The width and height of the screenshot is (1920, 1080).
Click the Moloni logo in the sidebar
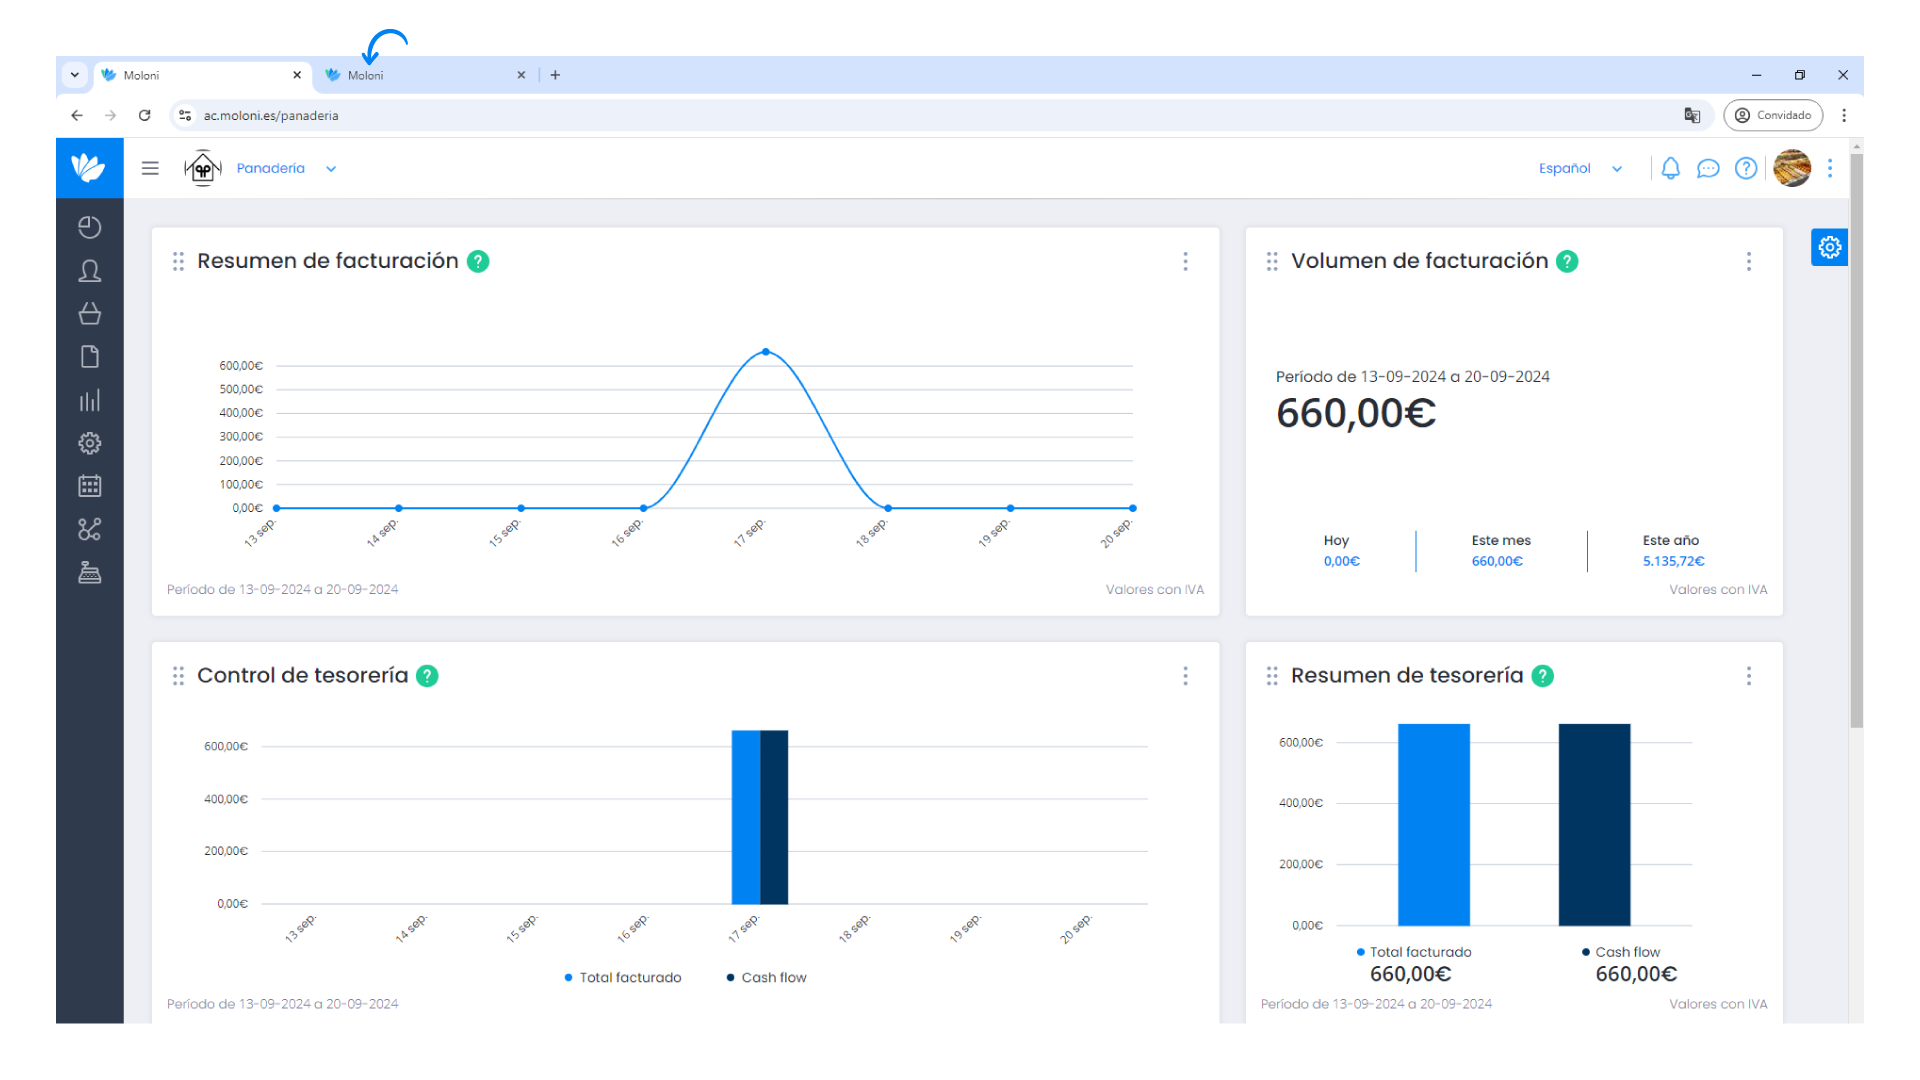tap(89, 167)
